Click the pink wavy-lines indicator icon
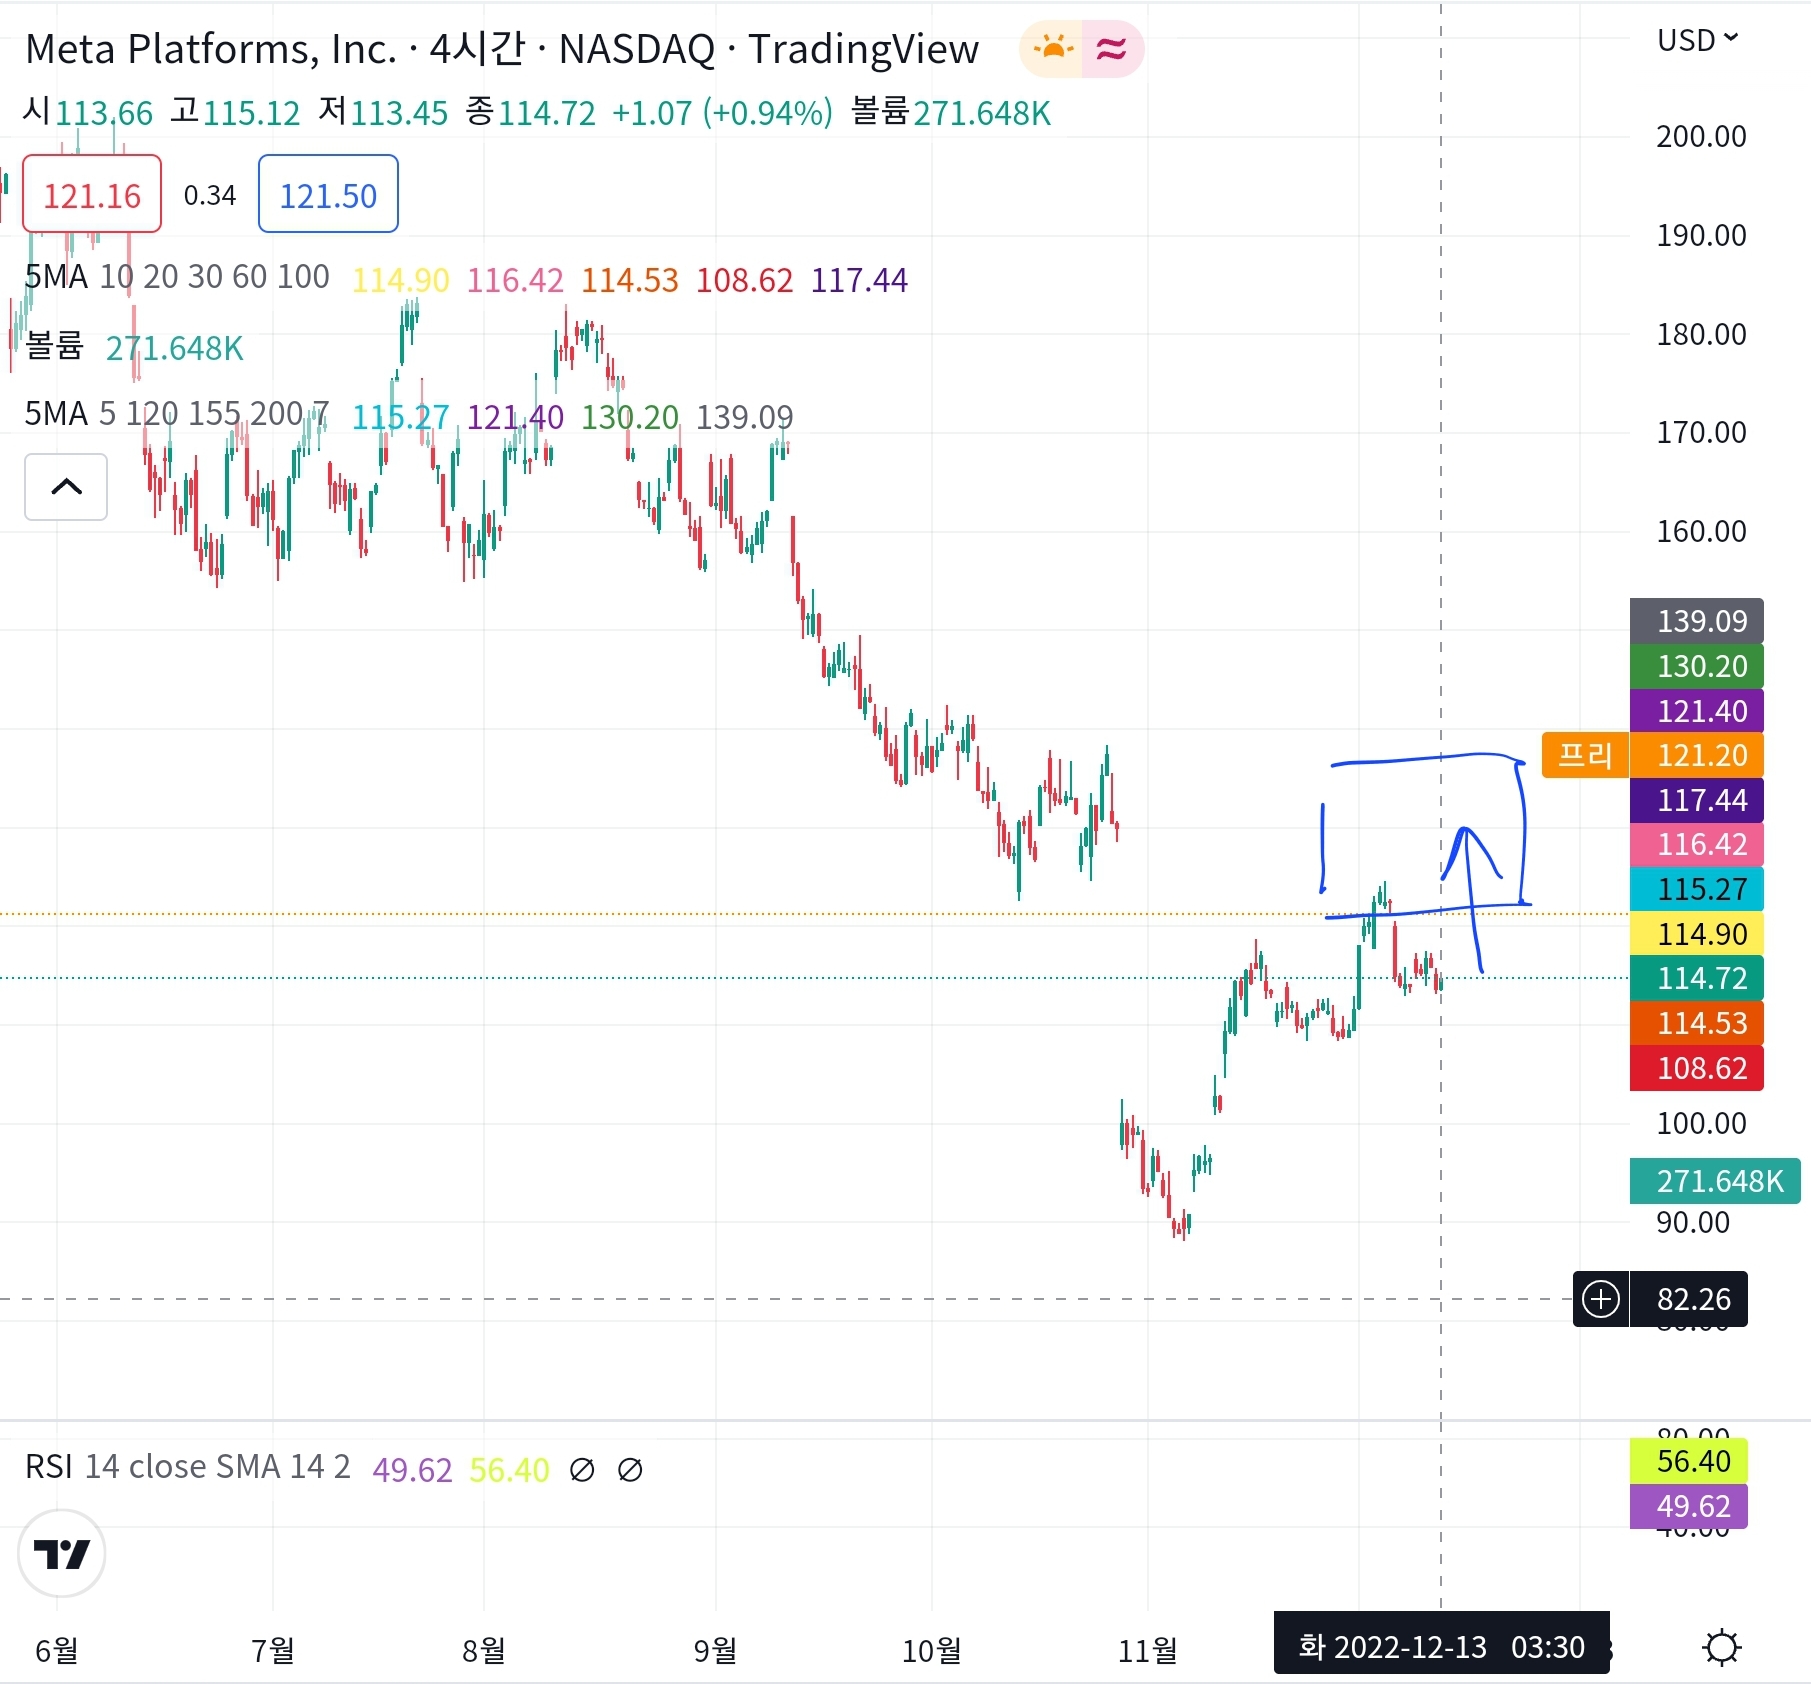Image resolution: width=1811 pixels, height=1684 pixels. click(1112, 48)
